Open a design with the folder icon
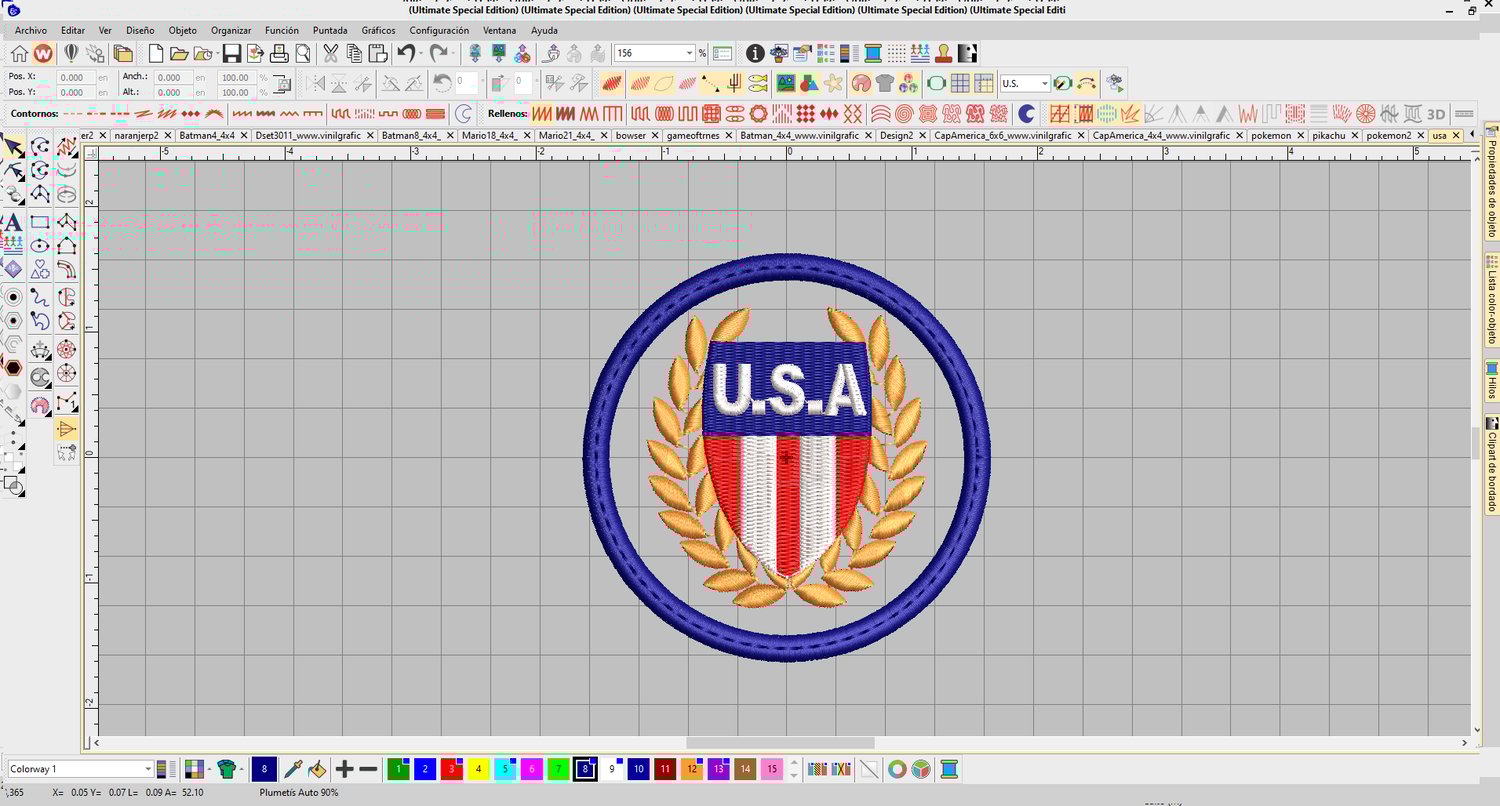The image size is (1500, 806). 179,54
